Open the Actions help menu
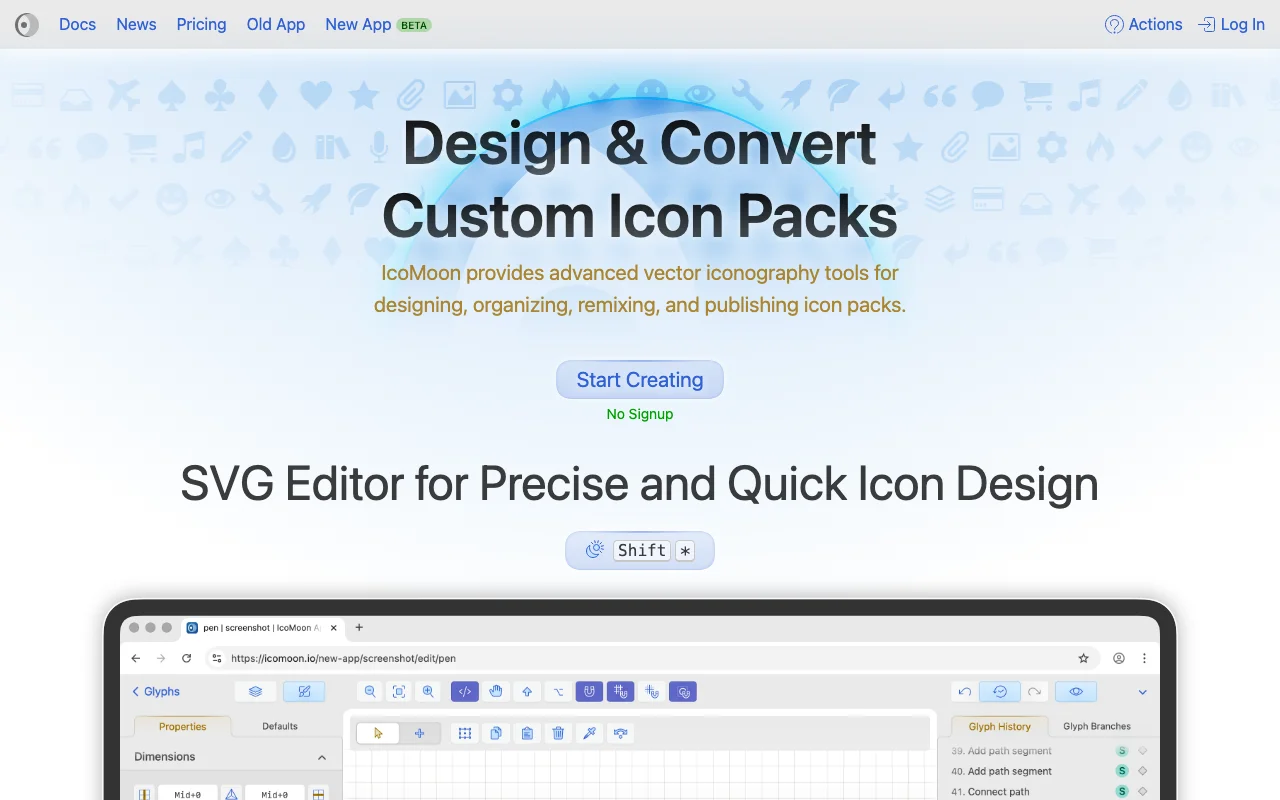This screenshot has height=800, width=1280. click(1143, 24)
